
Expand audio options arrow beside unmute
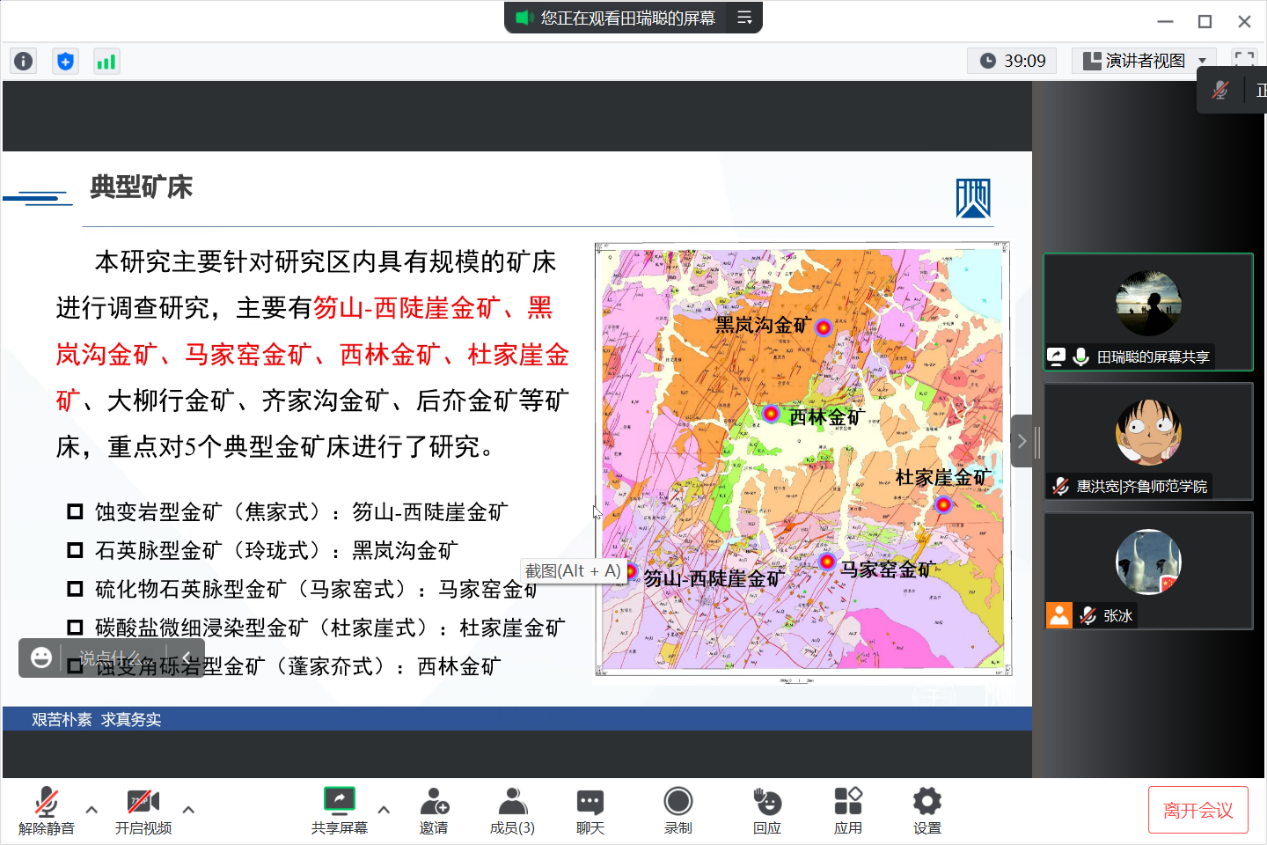(91, 809)
